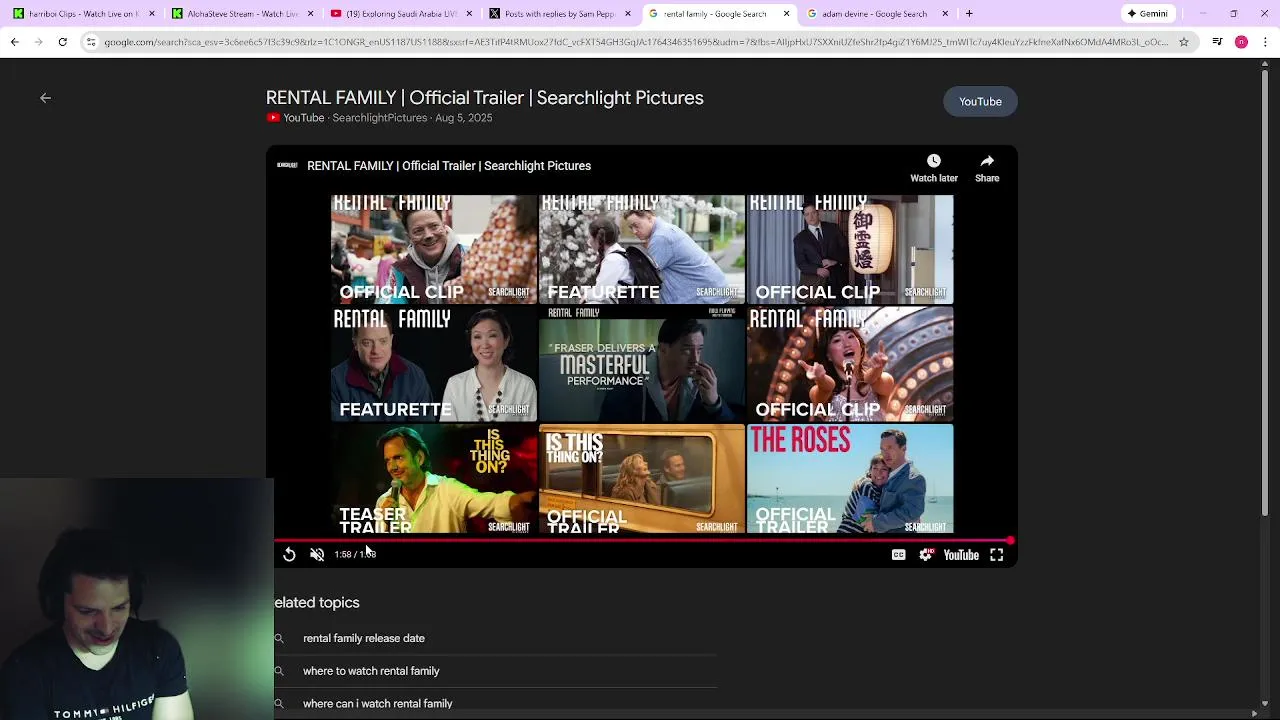Screen dimensions: 1280x720
Task: Switch to the AlohaSteve Stream tab
Action: click(x=242, y=14)
